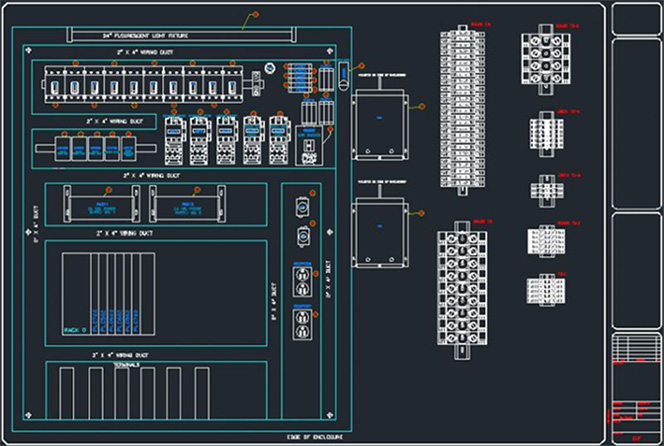Click red balloon on light fixture leader line
This screenshot has width=664, height=446.
point(255,15)
